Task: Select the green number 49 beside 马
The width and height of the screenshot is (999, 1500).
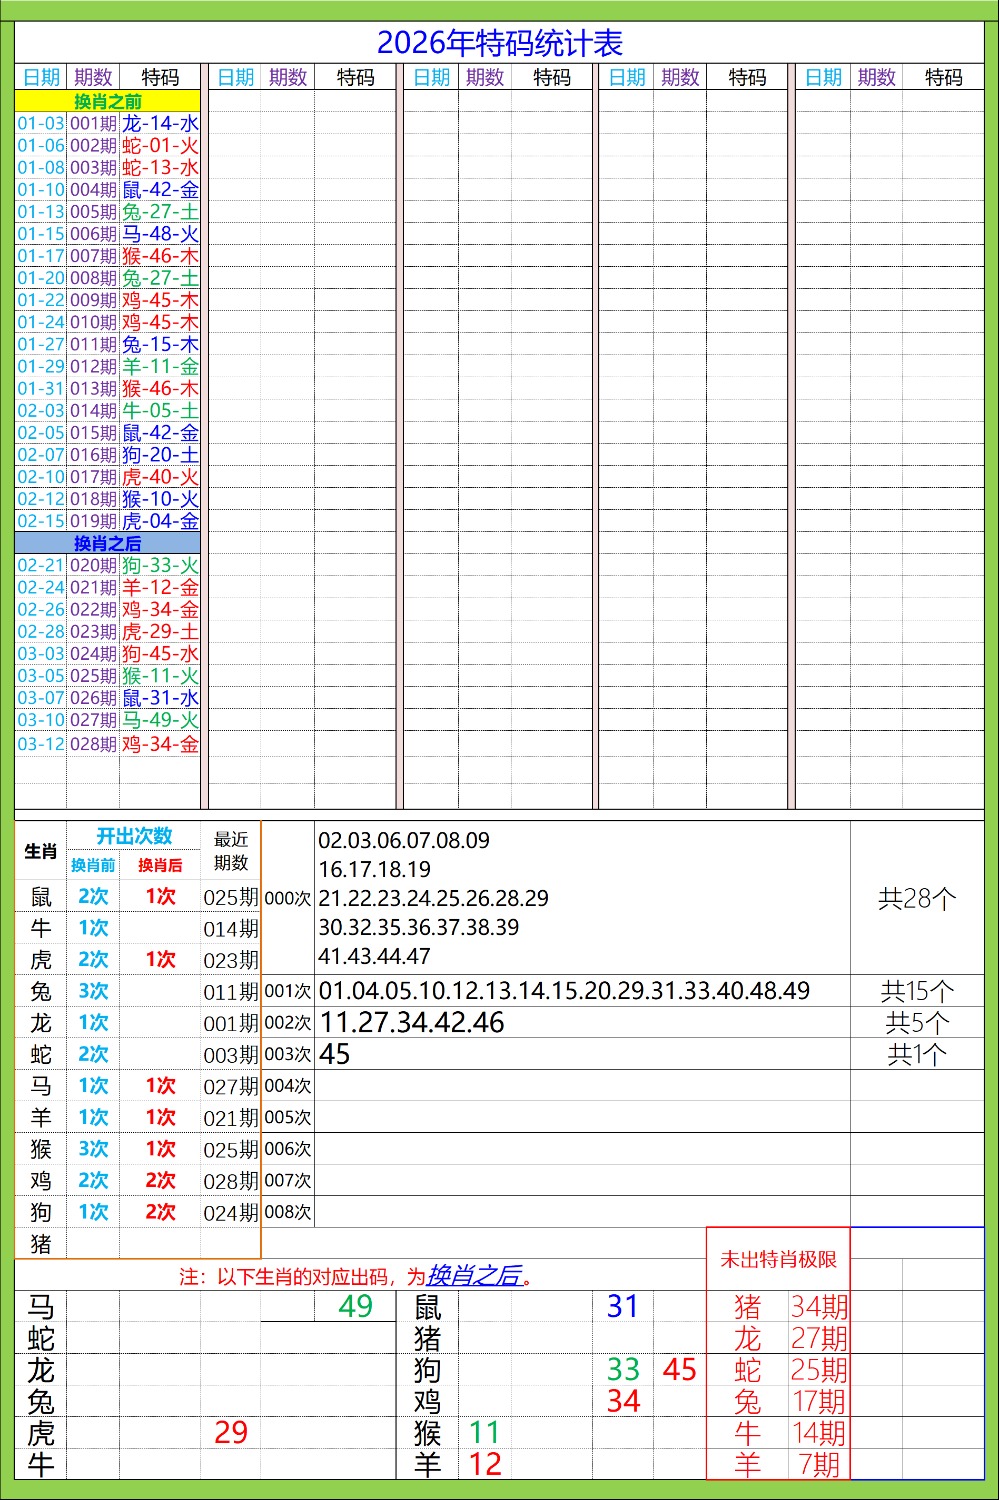Action: tap(355, 1306)
